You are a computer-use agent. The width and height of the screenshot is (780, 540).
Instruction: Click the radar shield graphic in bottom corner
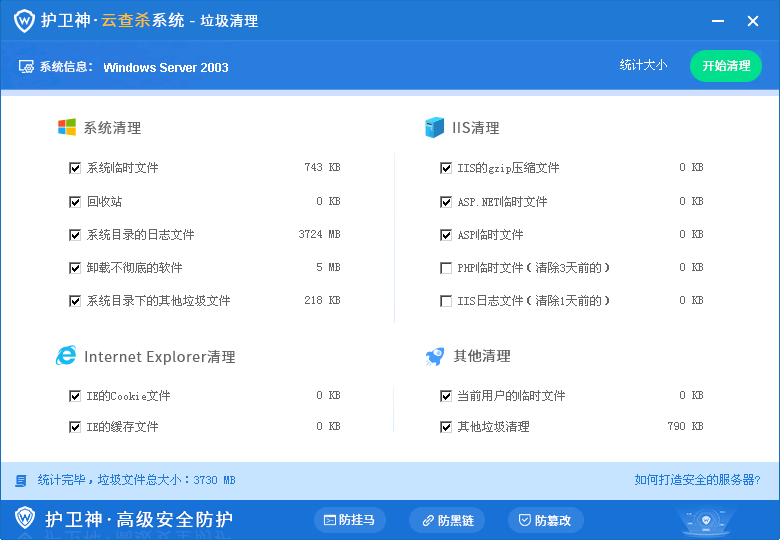click(x=706, y=521)
